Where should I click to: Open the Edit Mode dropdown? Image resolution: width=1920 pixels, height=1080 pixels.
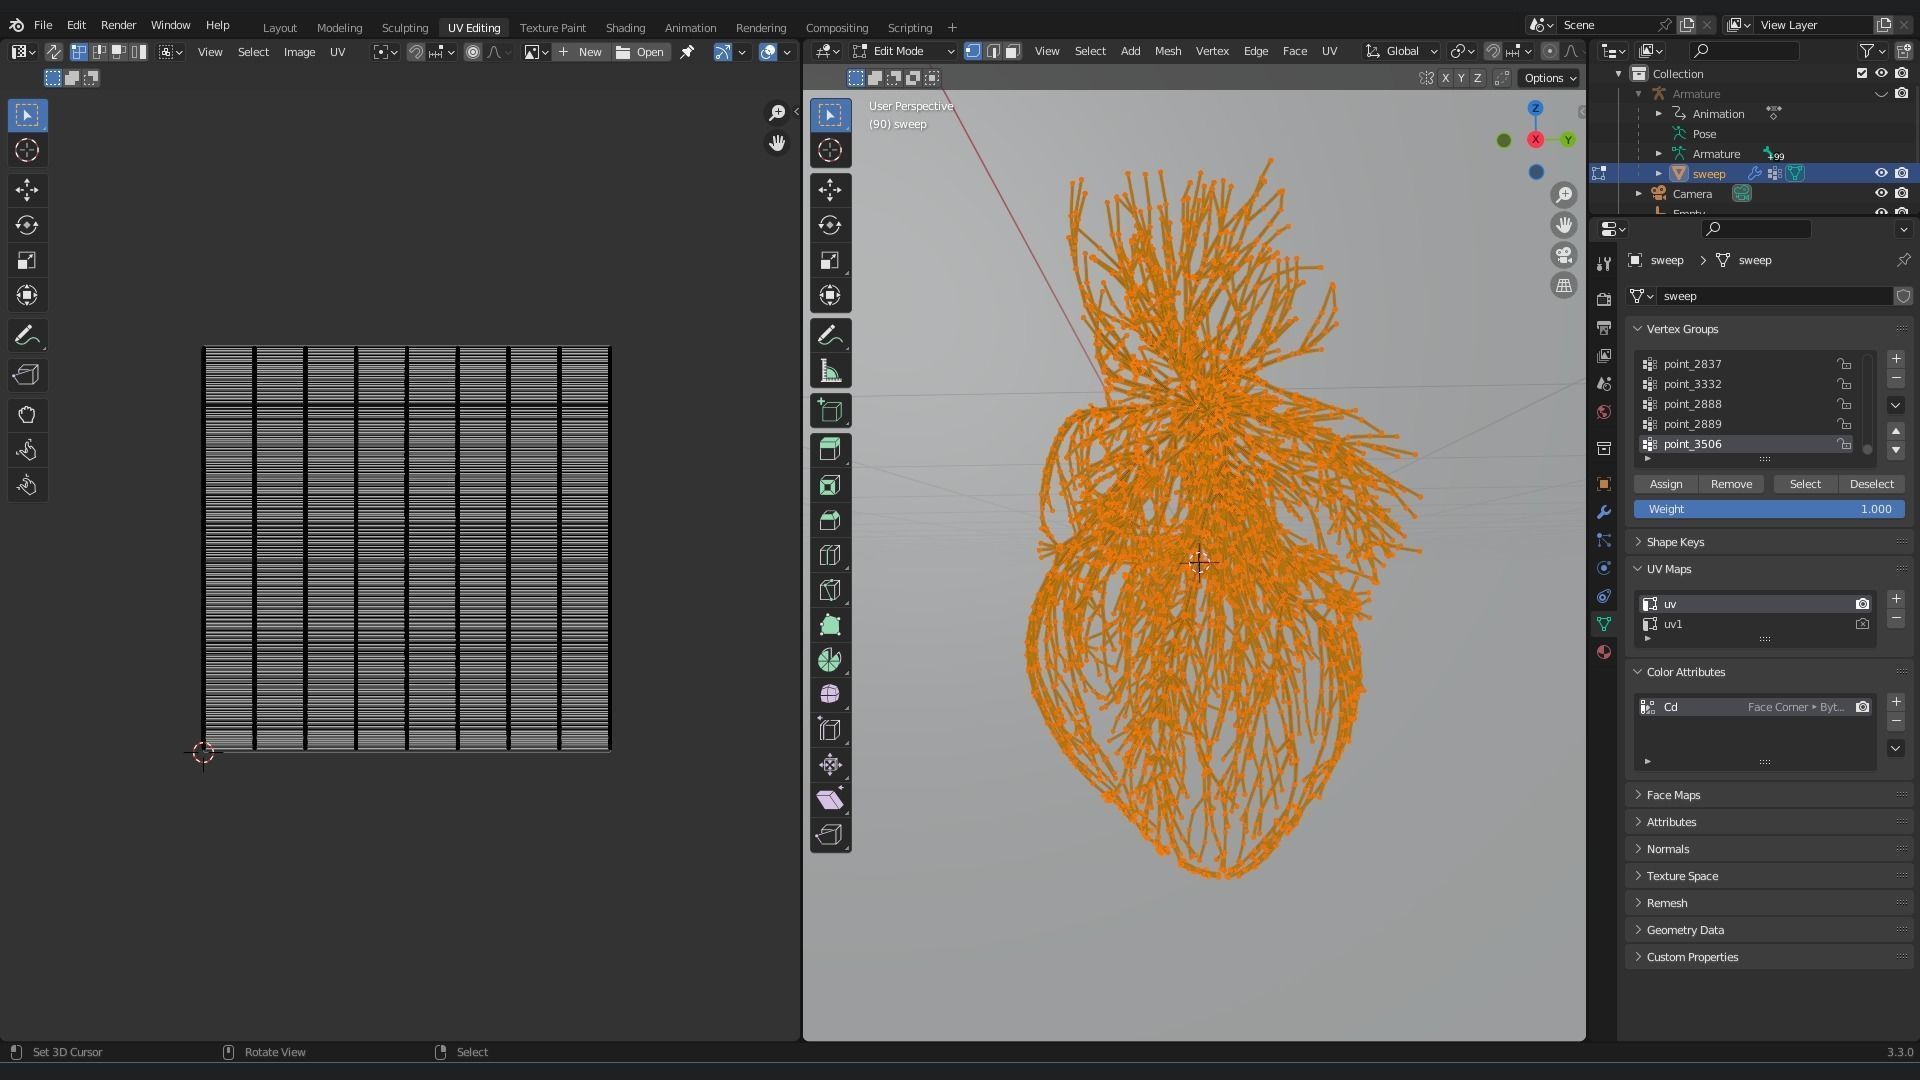point(903,51)
